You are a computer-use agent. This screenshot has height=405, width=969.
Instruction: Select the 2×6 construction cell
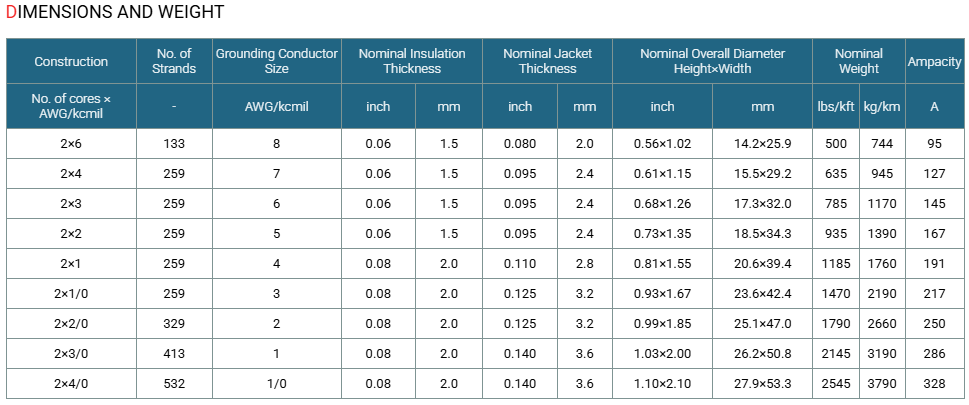71,144
